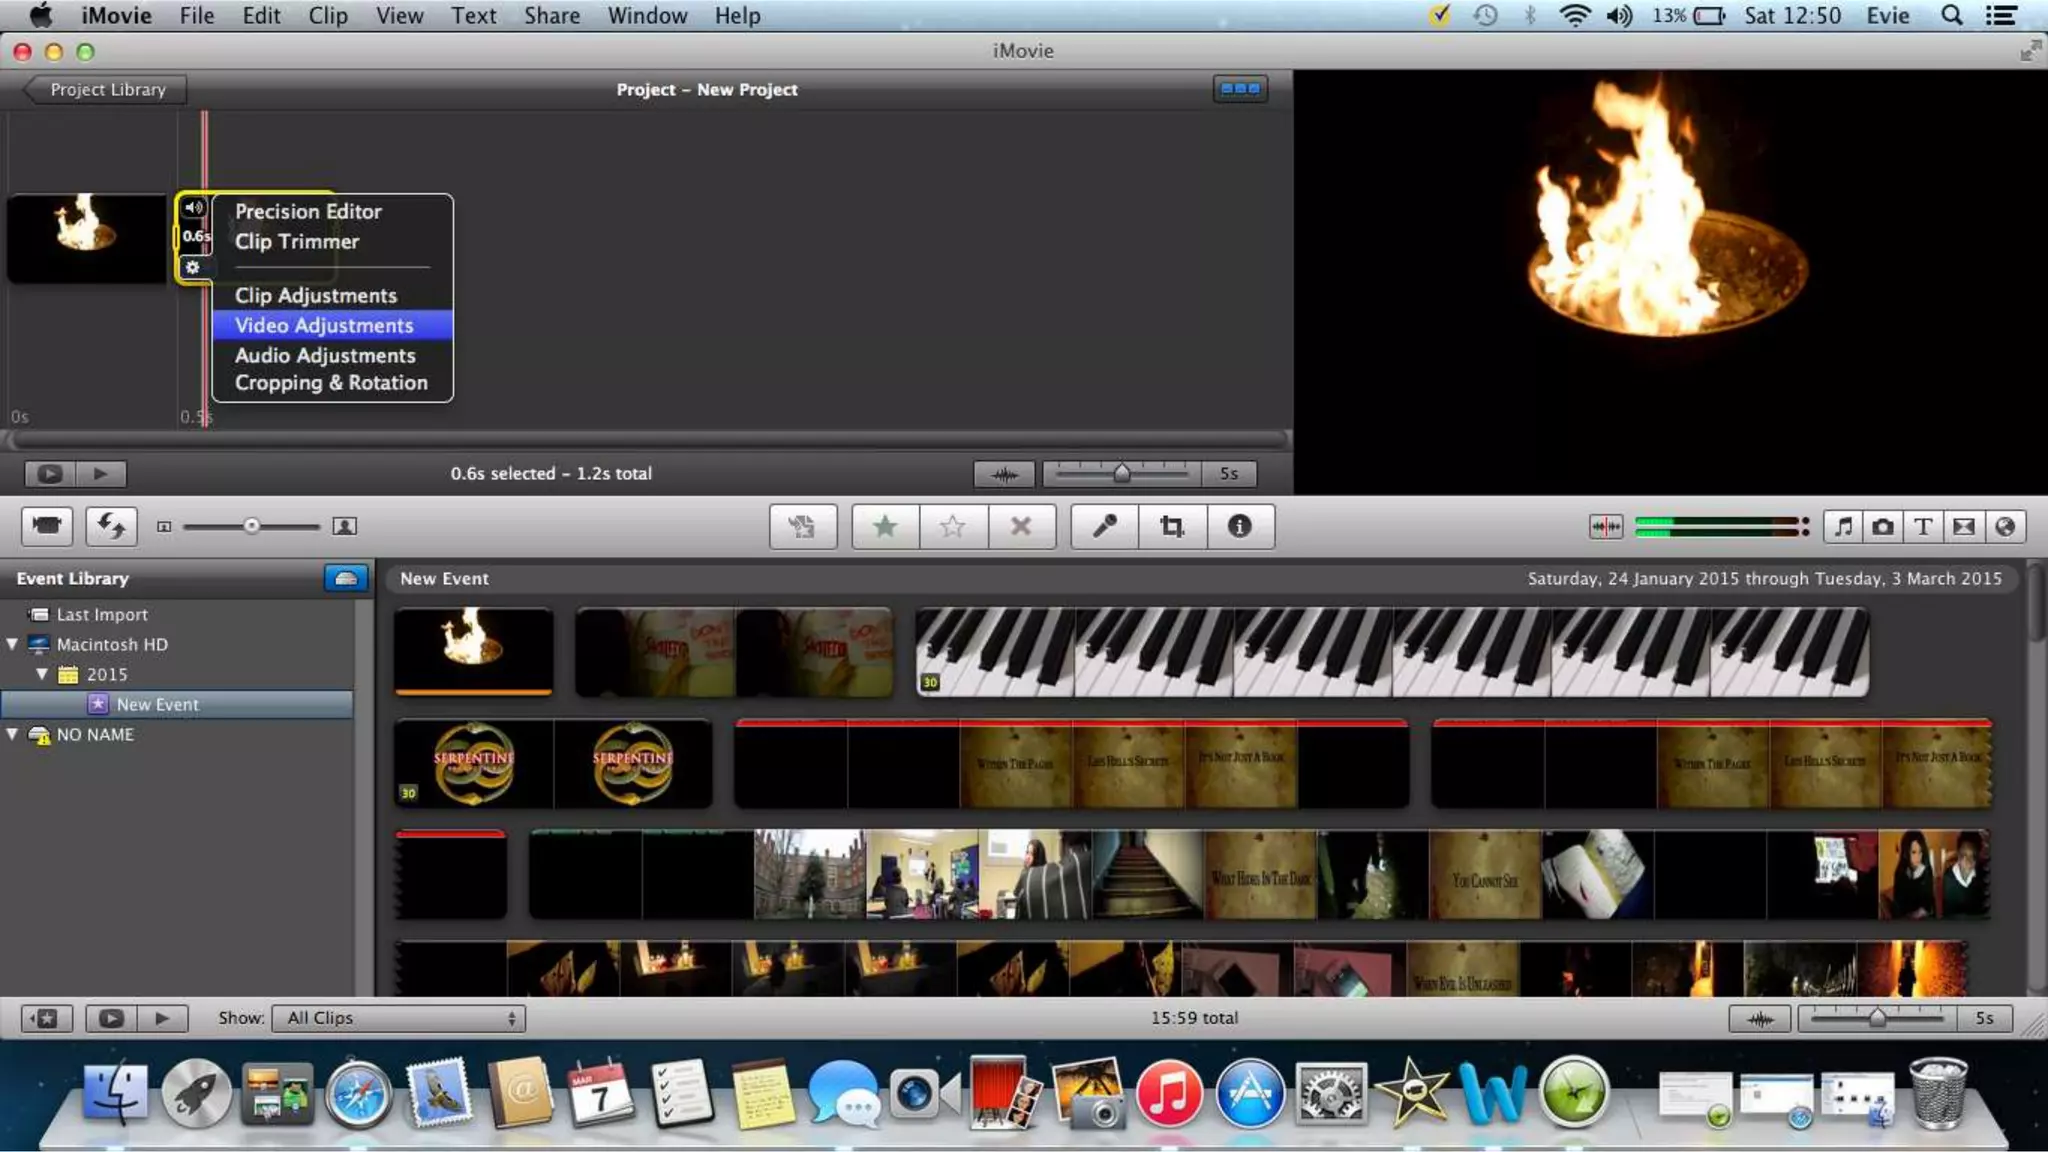2048x1152 pixels.
Task: Open the inspector info button
Action: point(1240,526)
